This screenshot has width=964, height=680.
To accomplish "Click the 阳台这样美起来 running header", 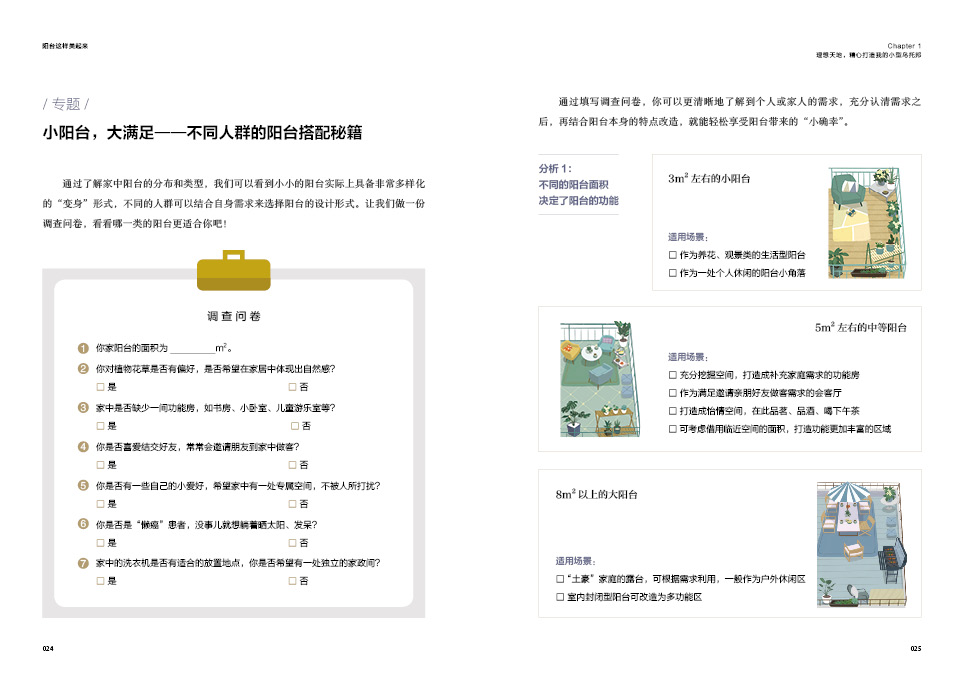I will click(x=65, y=45).
